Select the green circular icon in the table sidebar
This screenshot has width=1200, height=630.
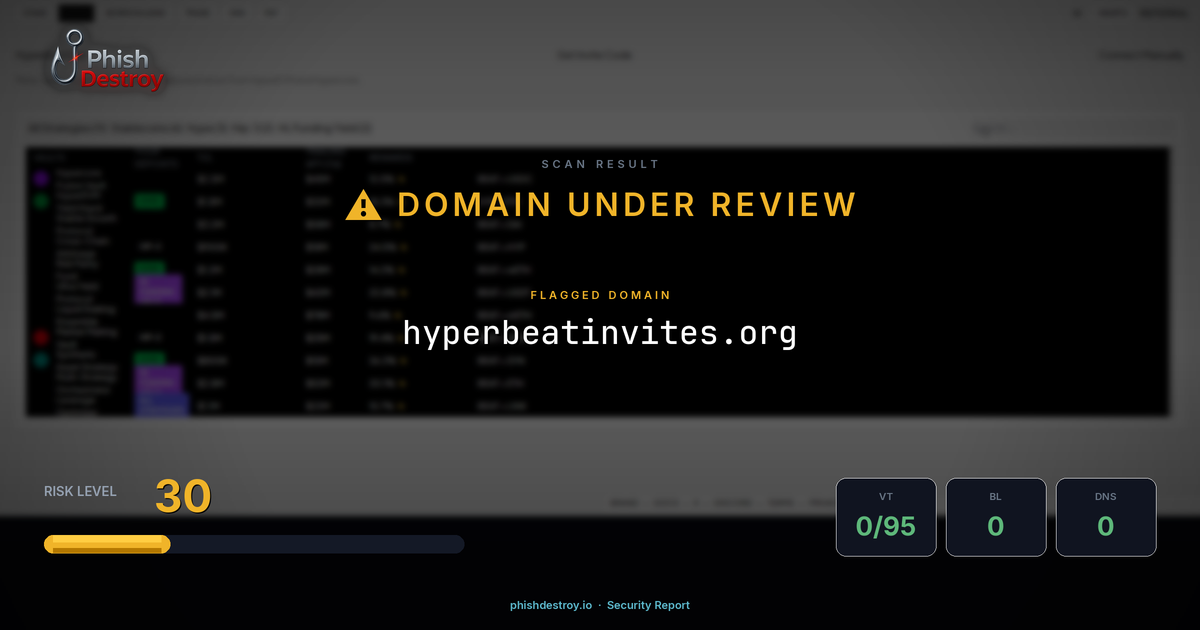pos(40,201)
